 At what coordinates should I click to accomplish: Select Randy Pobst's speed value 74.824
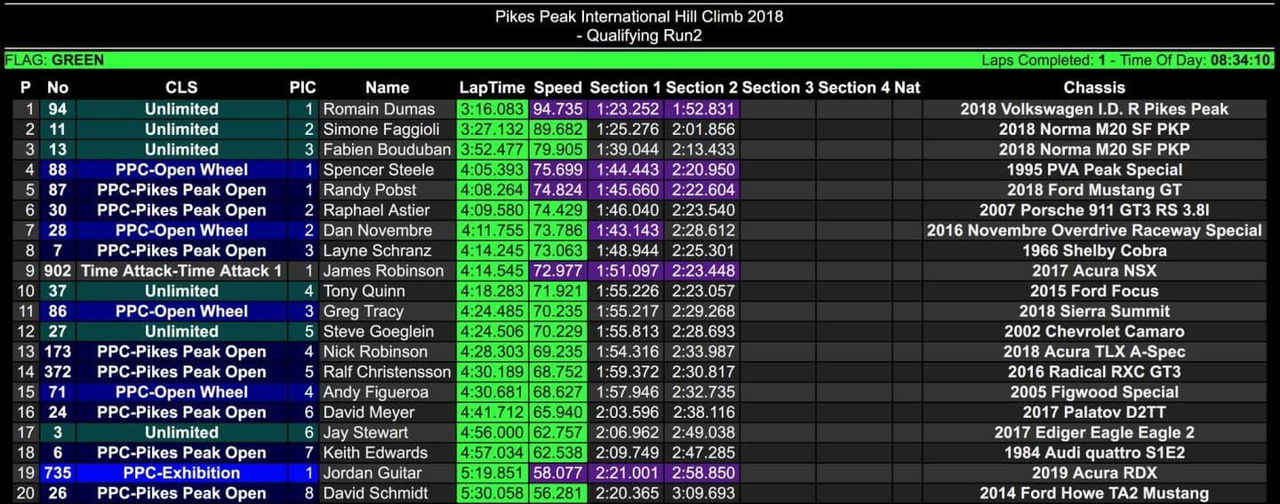pos(558,190)
